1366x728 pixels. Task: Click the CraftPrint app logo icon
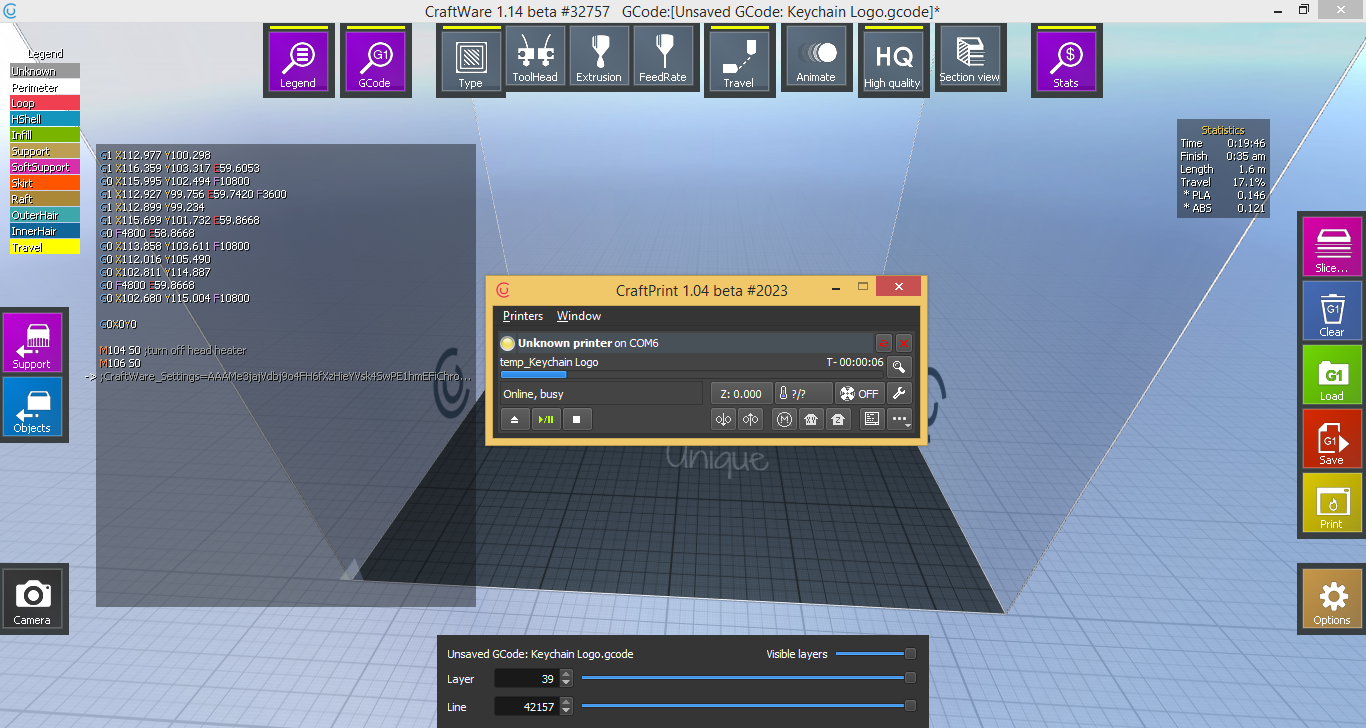503,290
